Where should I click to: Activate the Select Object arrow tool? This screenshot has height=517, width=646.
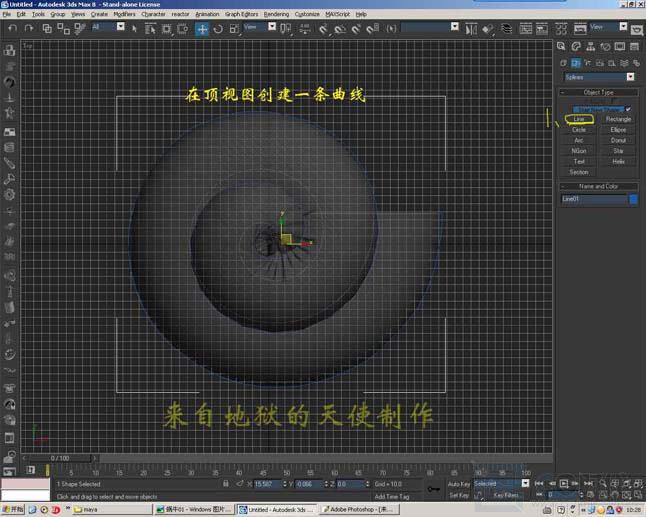pos(134,28)
